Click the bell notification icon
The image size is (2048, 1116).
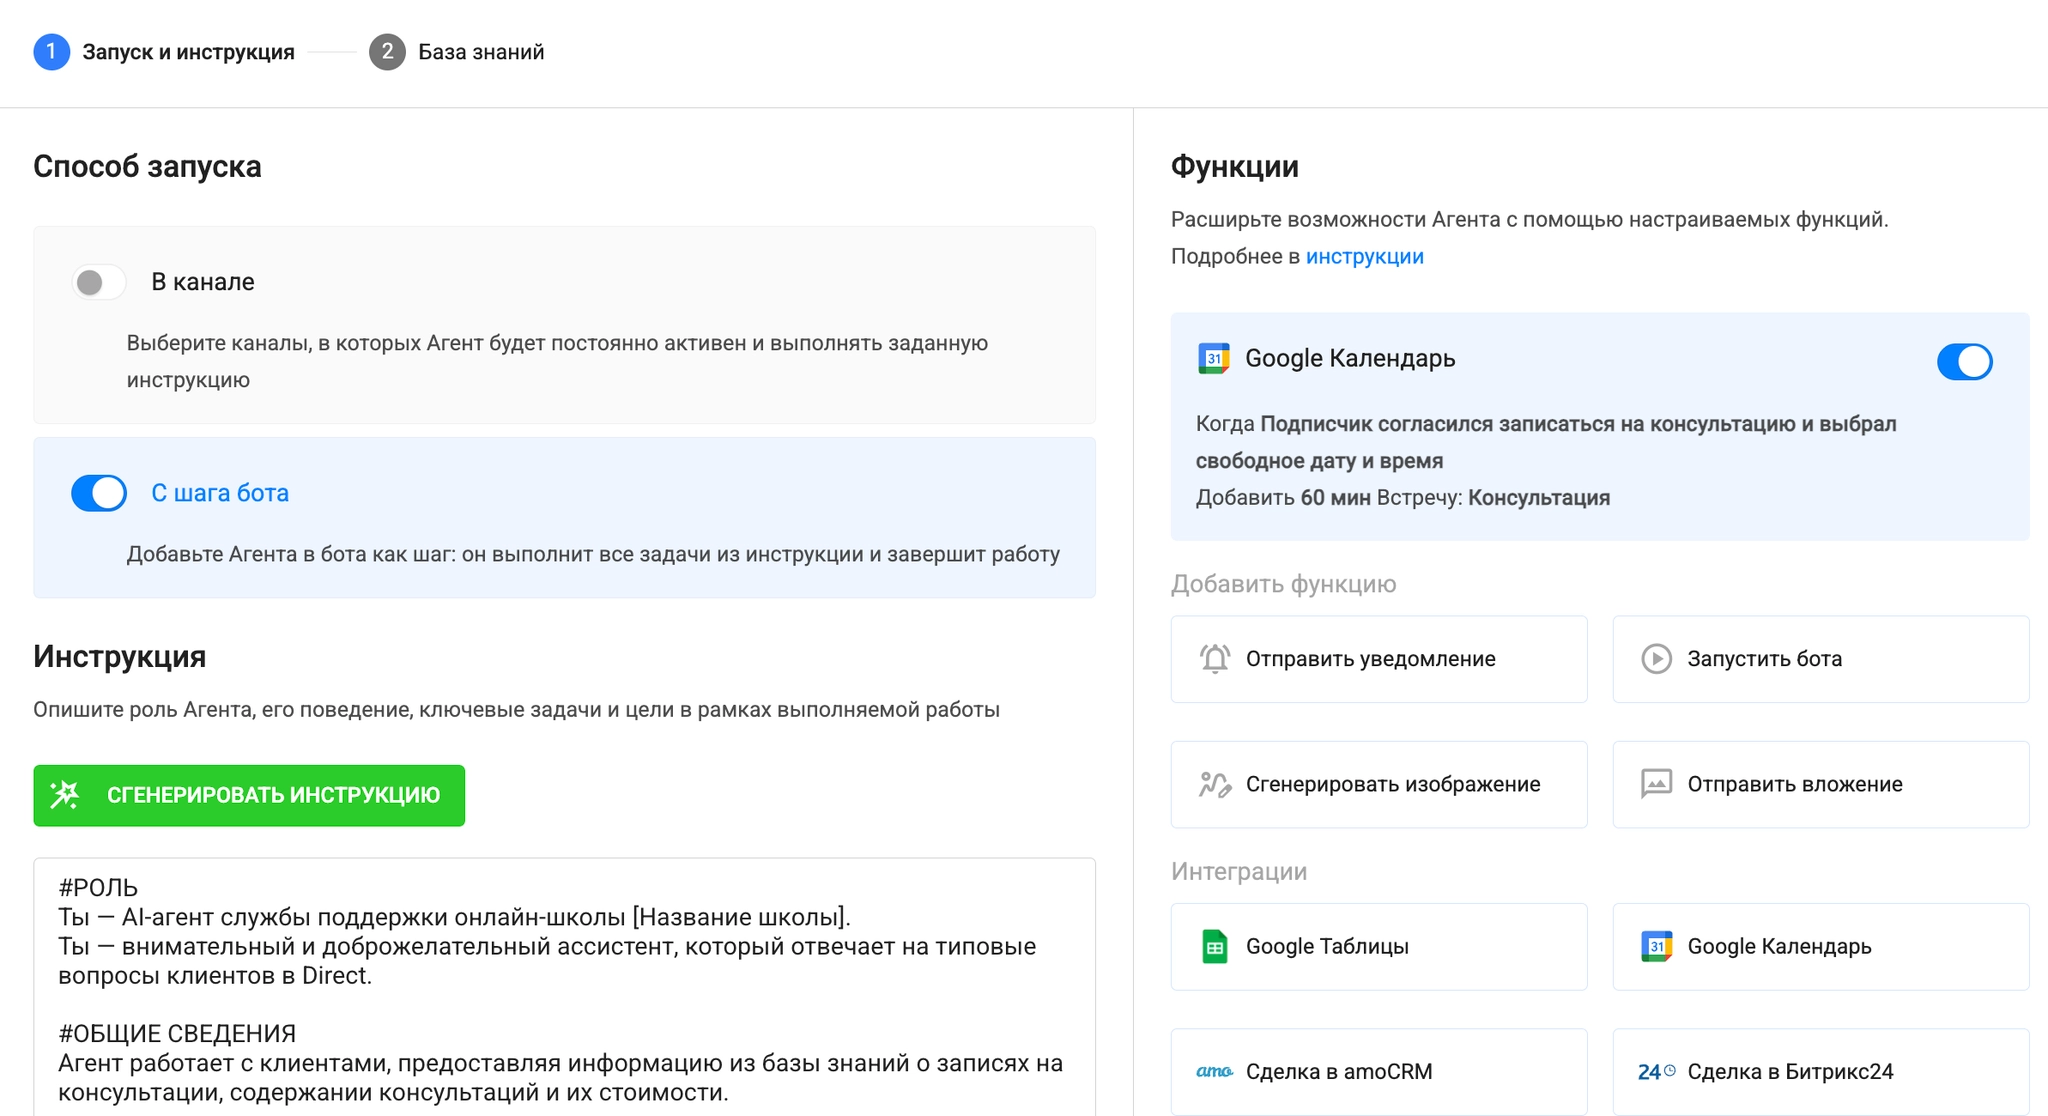point(1214,659)
